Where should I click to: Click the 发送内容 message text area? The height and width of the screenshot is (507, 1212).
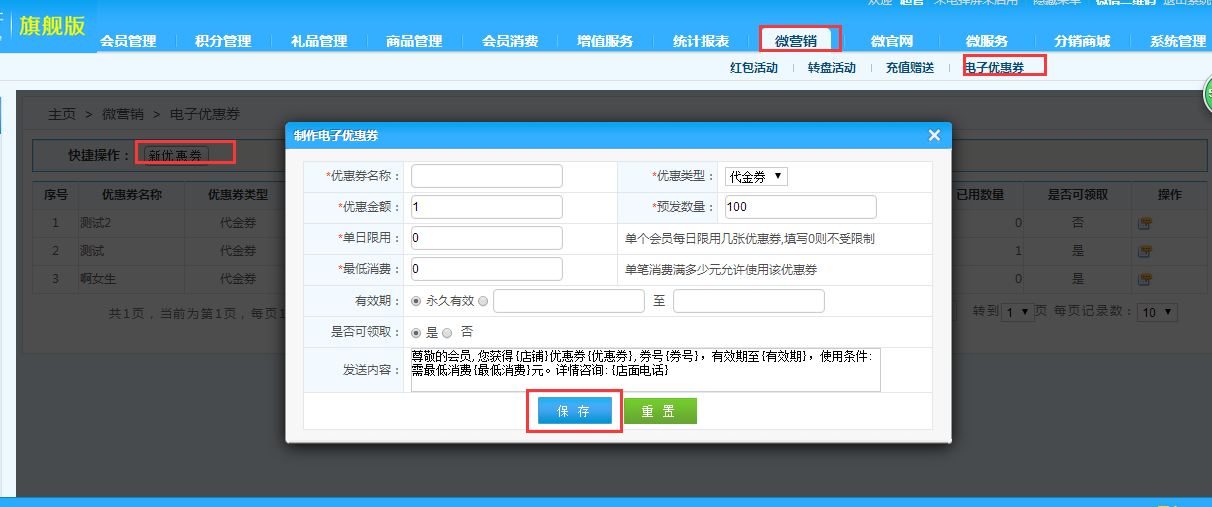pyautogui.click(x=645, y=370)
